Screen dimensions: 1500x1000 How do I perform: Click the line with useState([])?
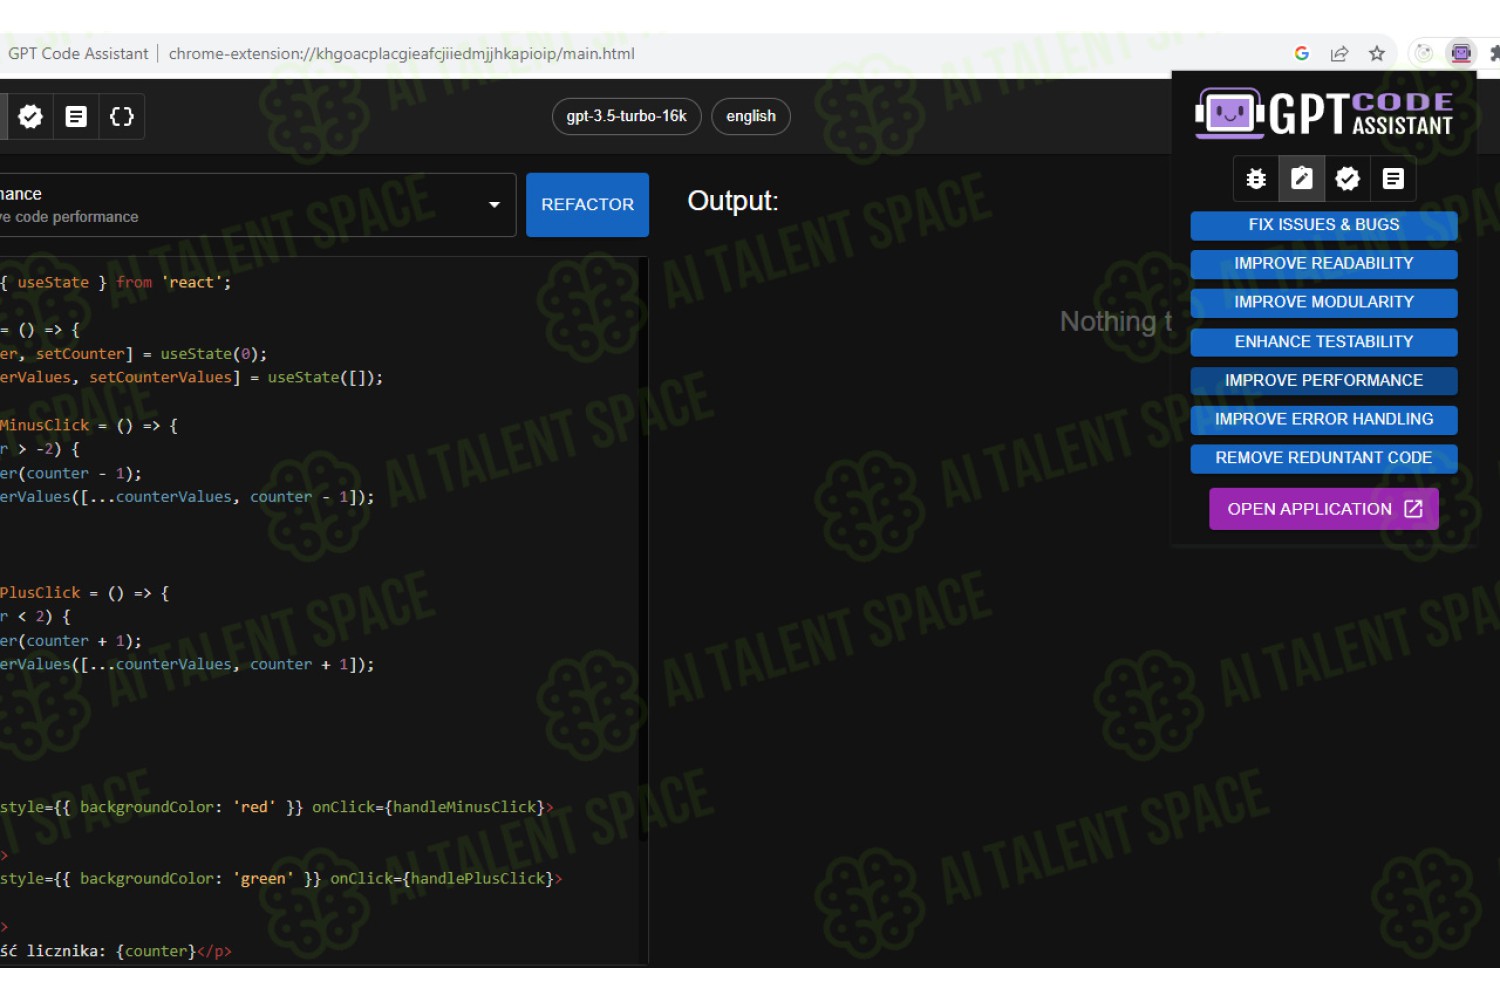tap(192, 378)
